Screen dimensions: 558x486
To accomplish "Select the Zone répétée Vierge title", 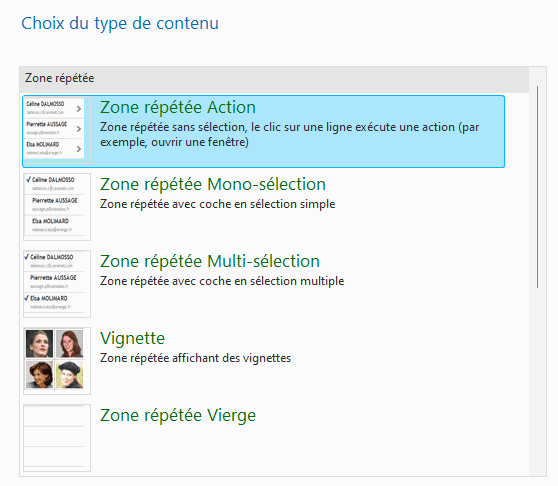I will (x=178, y=415).
